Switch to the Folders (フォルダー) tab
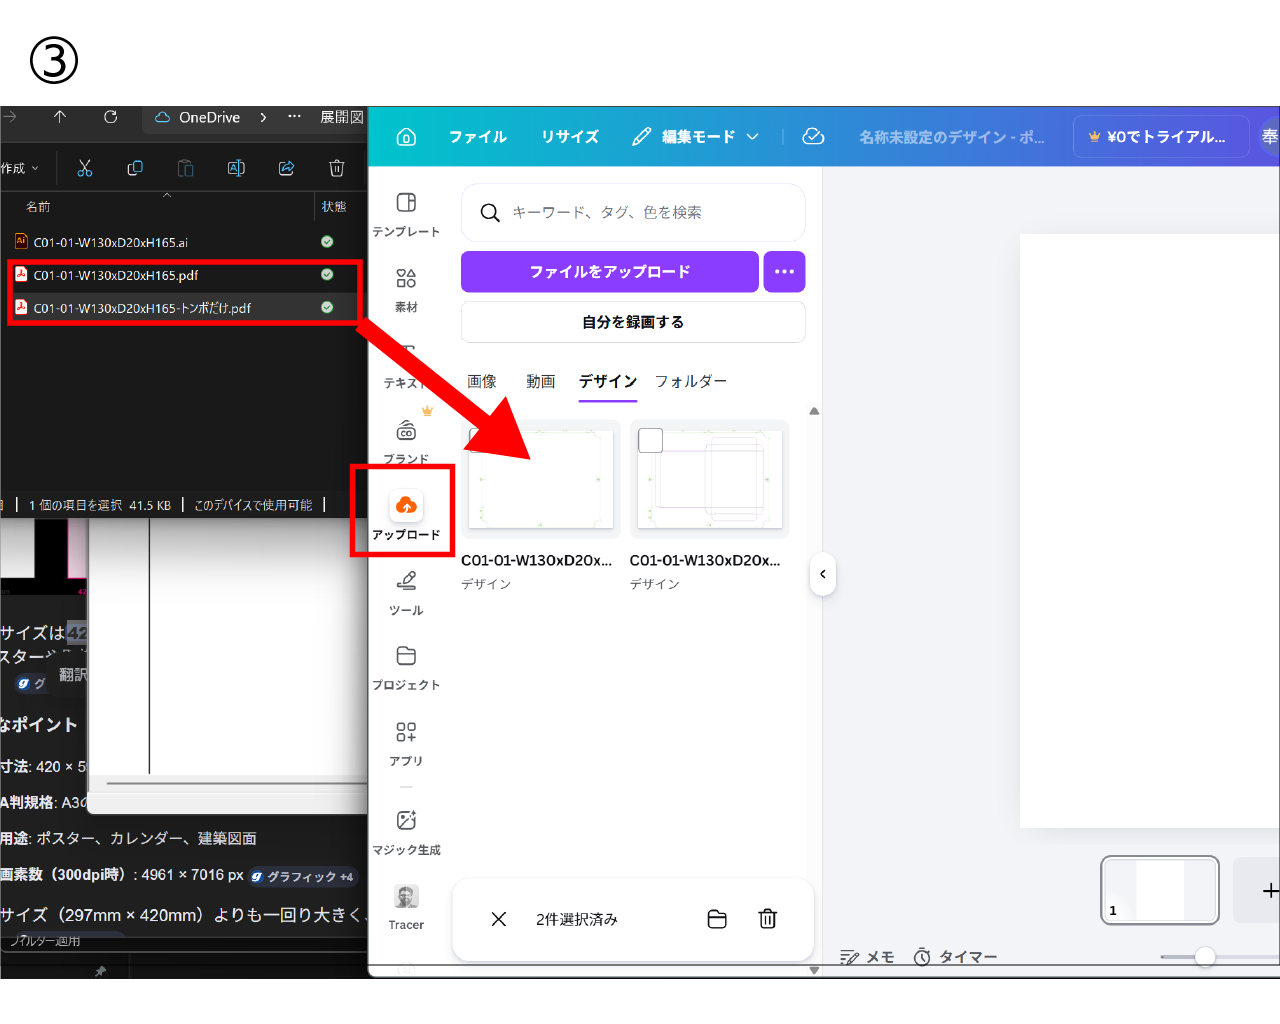1280x1024 pixels. click(690, 381)
